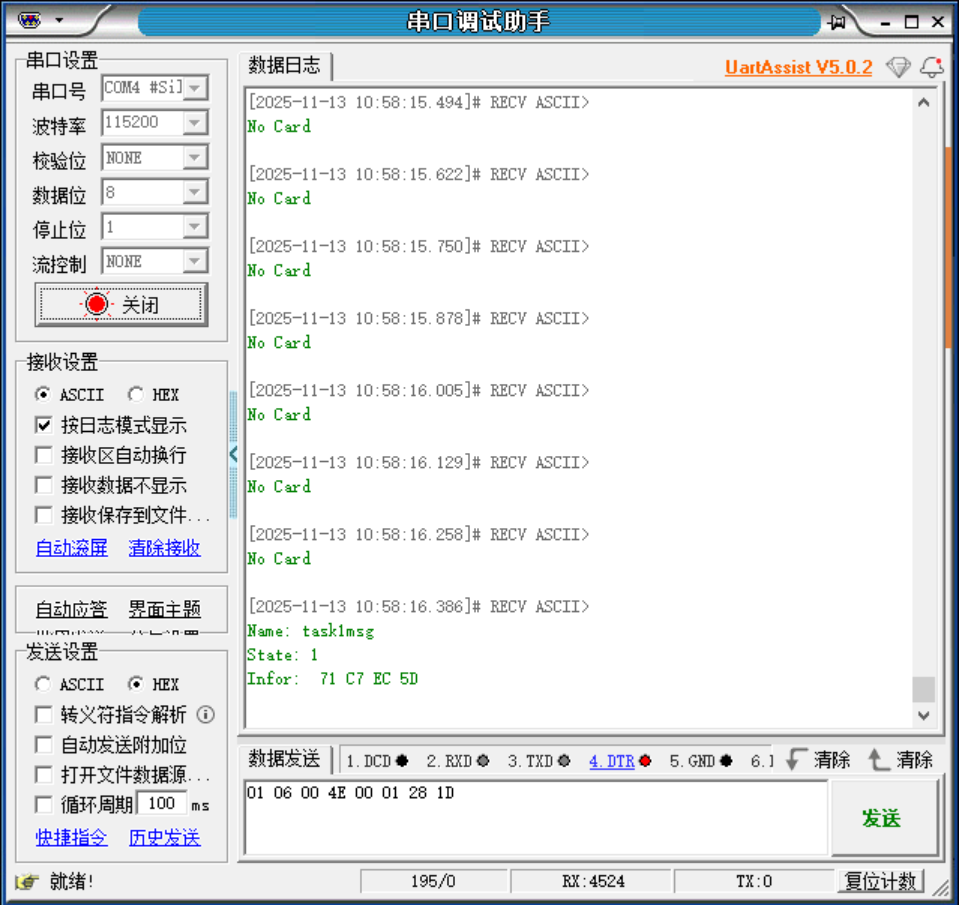Switch to the data log tab
959x905 pixels.
(x=284, y=65)
